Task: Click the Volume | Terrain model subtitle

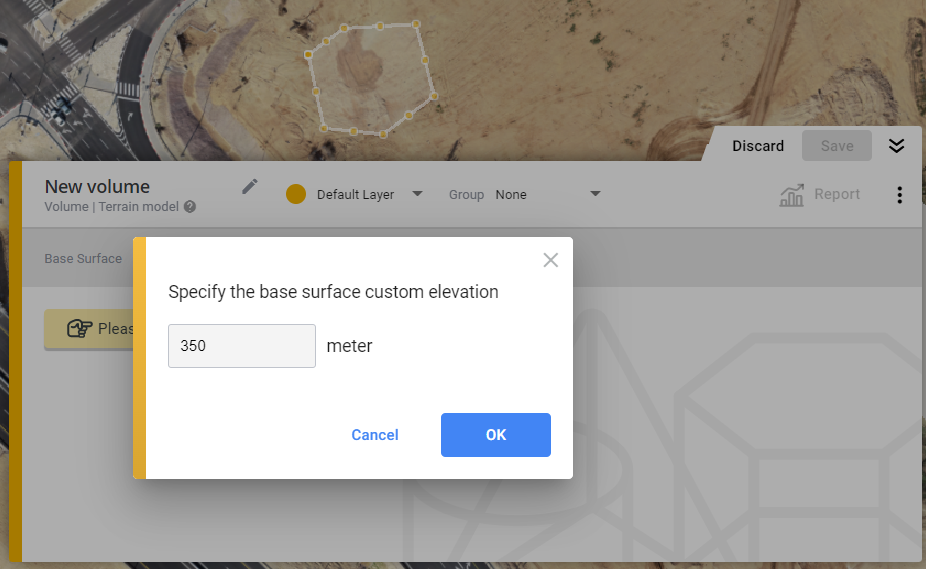Action: click(x=112, y=207)
